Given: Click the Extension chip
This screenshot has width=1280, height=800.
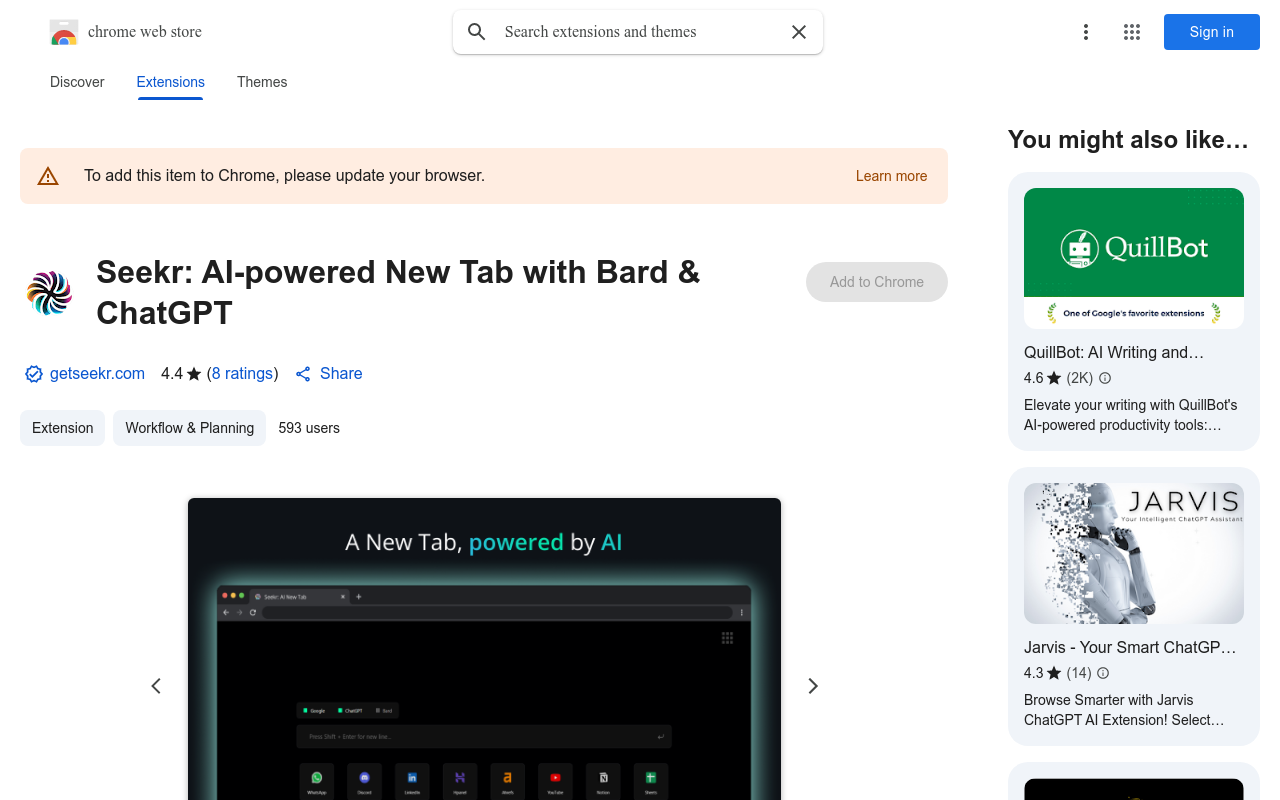Looking at the screenshot, I should click(x=62, y=428).
